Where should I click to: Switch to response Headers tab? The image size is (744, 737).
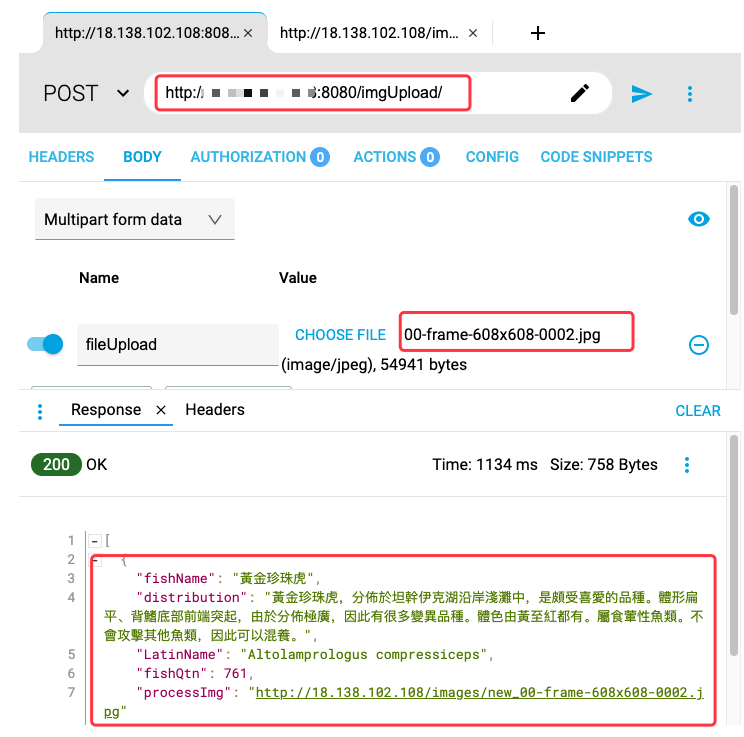[214, 410]
